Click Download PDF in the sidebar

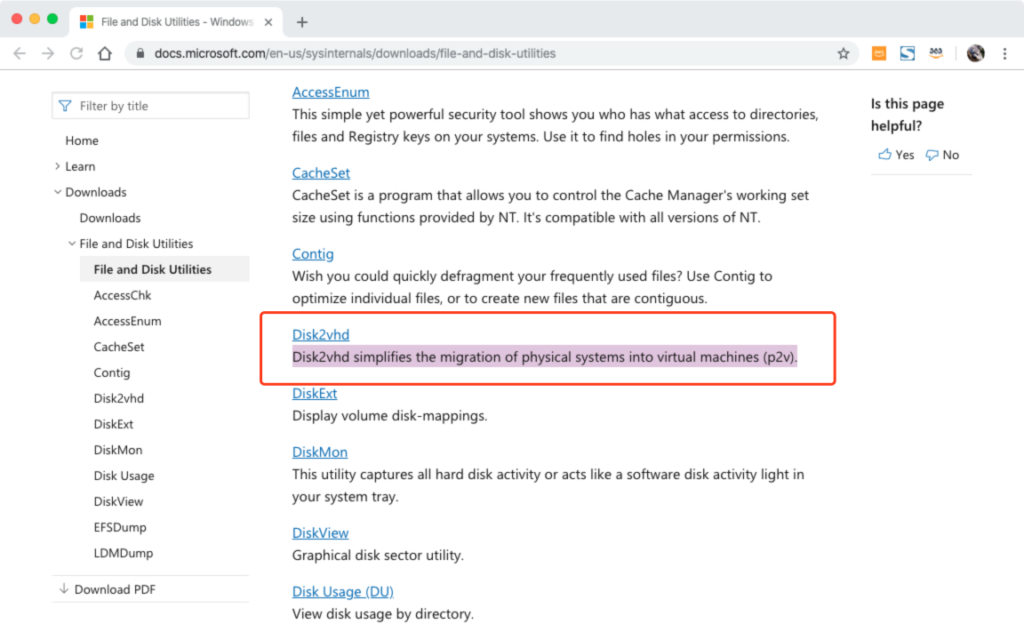pos(114,589)
